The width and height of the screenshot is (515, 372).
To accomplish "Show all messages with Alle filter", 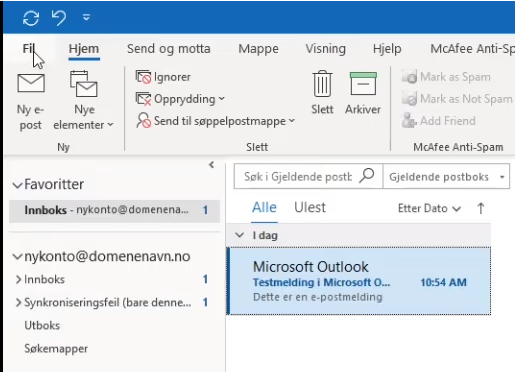I will (264, 208).
